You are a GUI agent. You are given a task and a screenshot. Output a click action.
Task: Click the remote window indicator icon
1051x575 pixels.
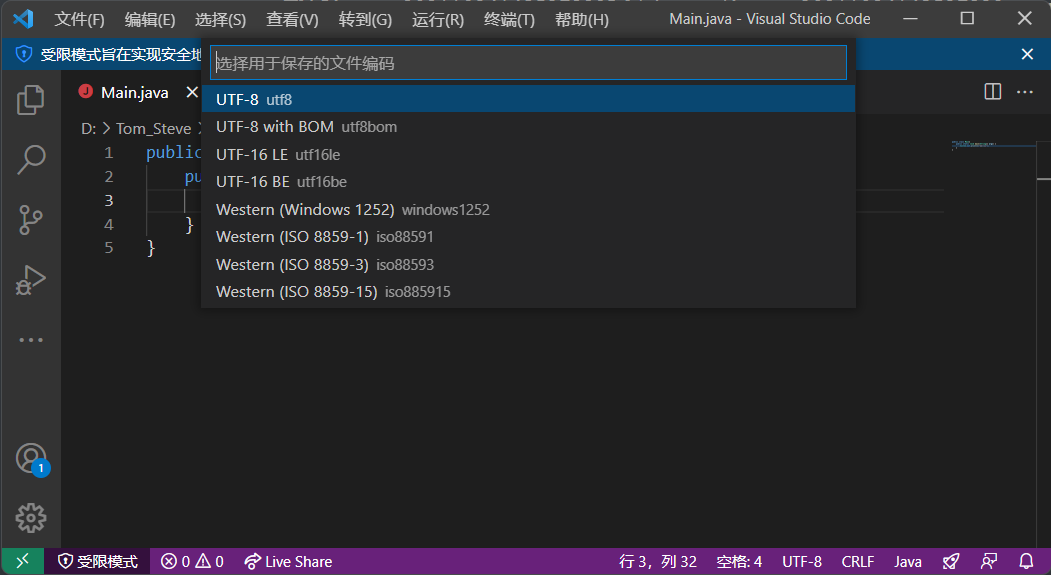point(22,561)
